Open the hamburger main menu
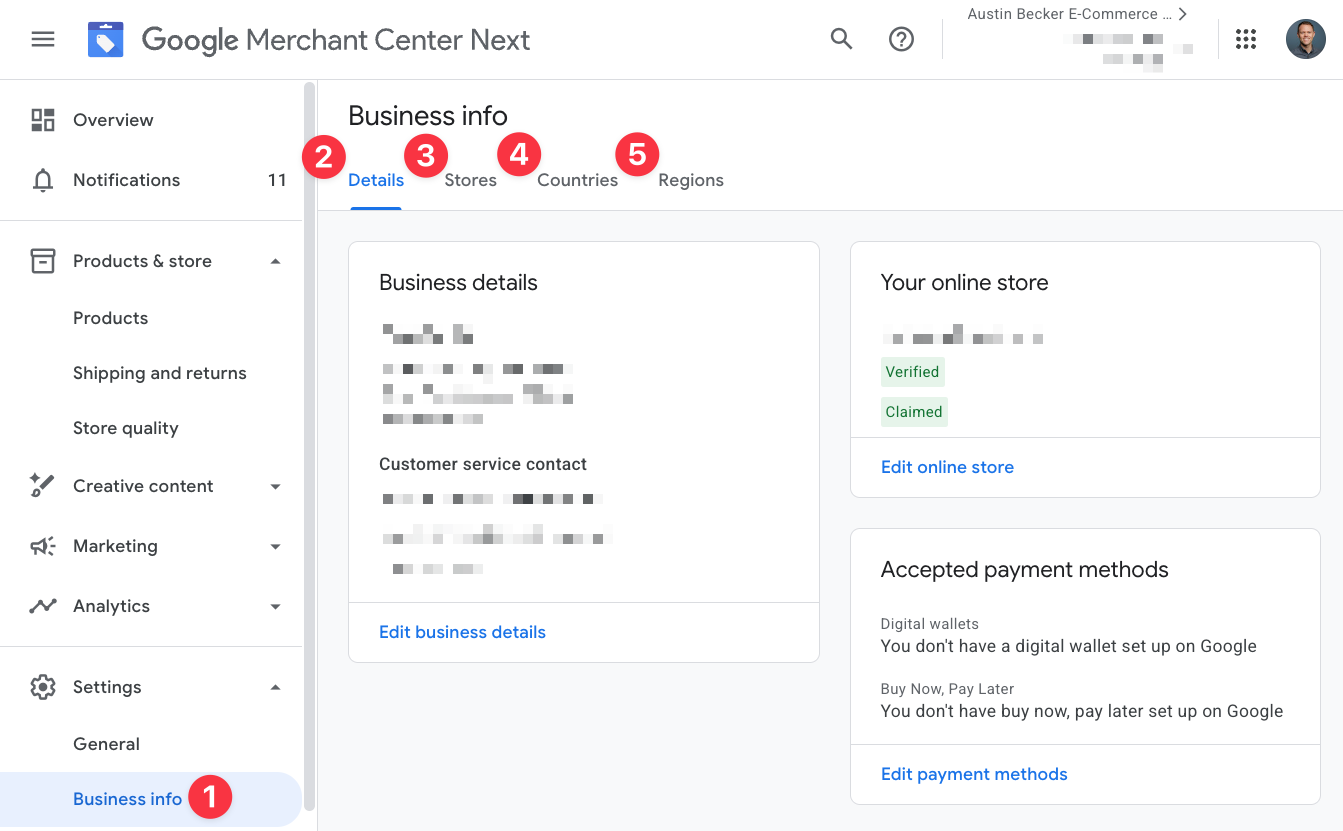This screenshot has width=1343, height=831. (43, 39)
